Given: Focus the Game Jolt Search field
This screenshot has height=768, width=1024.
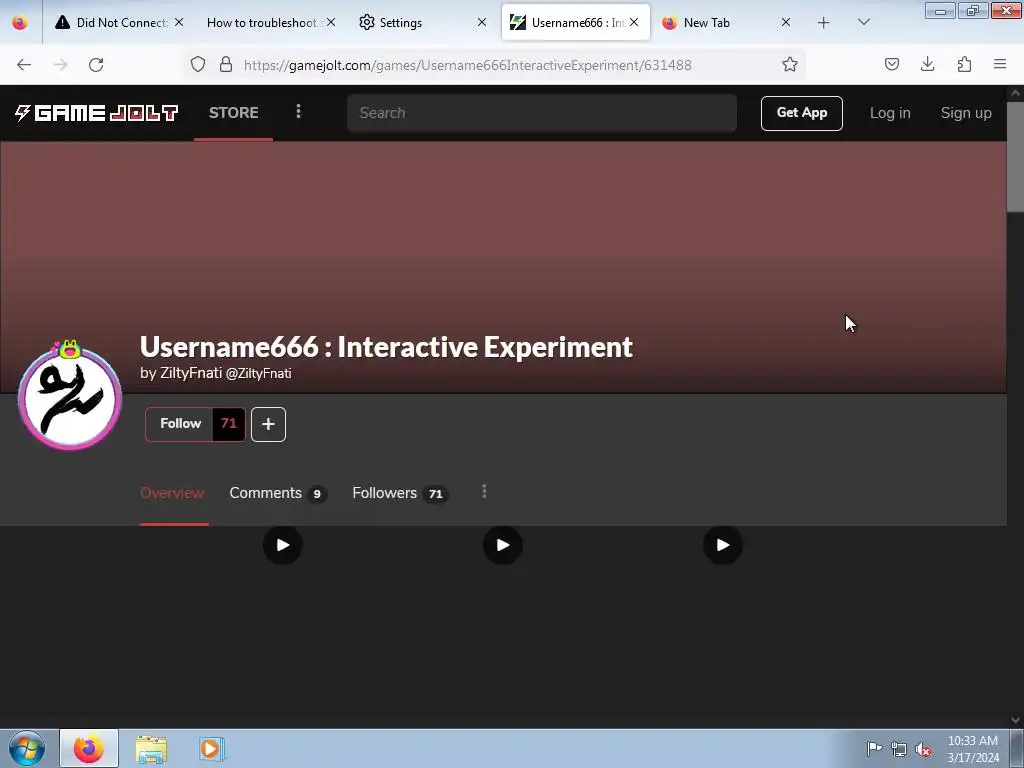Looking at the screenshot, I should 541,113.
